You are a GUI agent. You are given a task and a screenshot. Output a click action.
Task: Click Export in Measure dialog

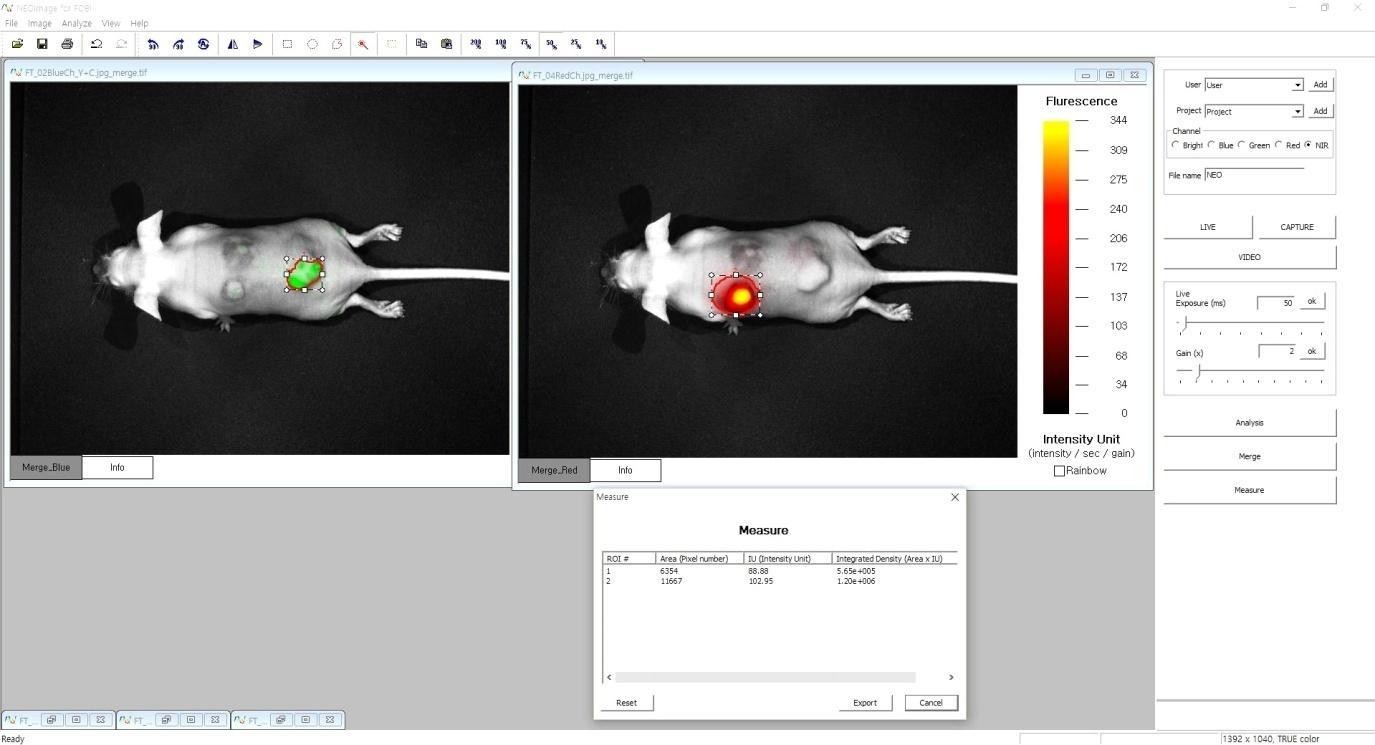click(x=865, y=703)
